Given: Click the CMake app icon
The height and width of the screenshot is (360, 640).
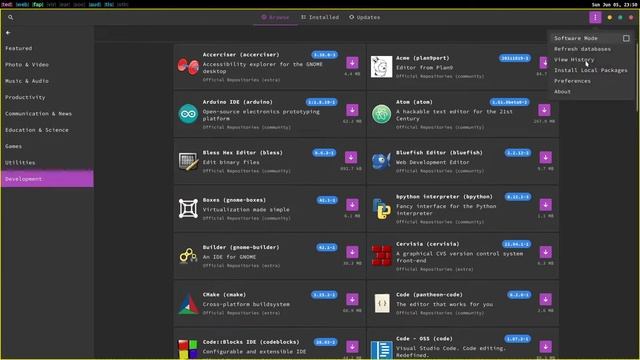Looking at the screenshot, I should pyautogui.click(x=188, y=303).
